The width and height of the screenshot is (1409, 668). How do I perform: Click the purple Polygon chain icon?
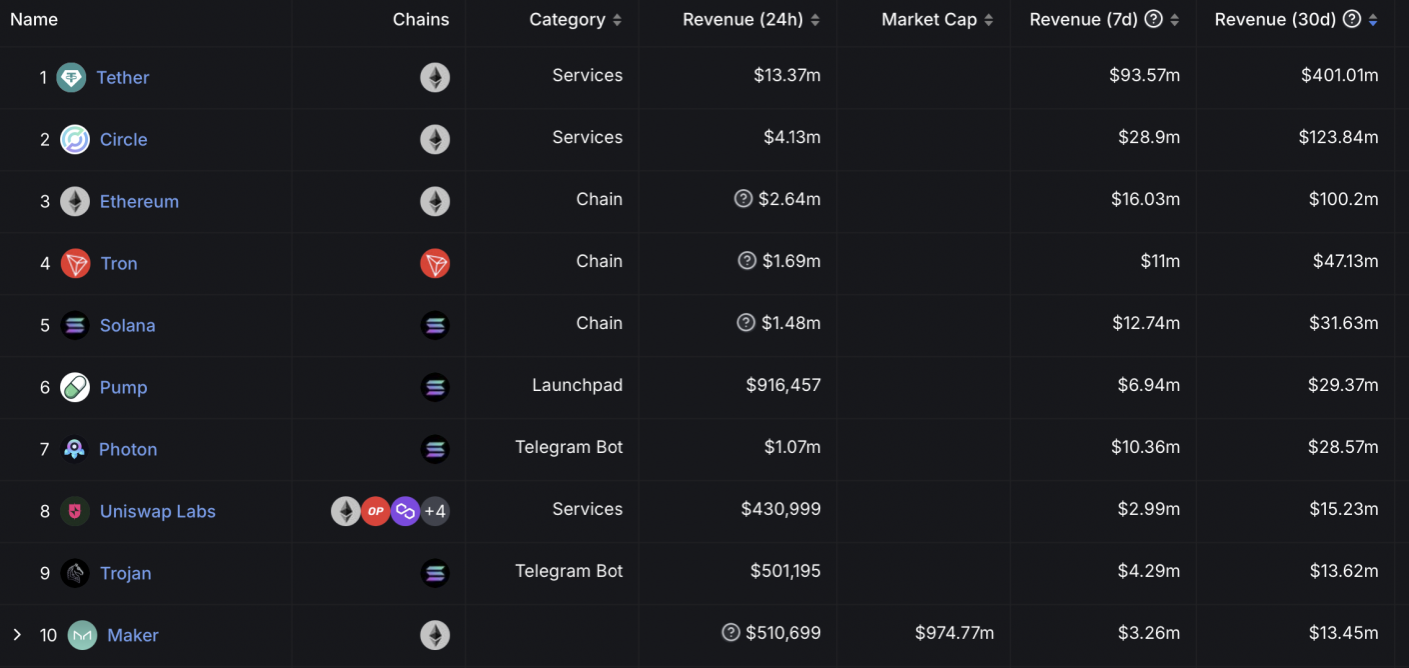click(405, 511)
